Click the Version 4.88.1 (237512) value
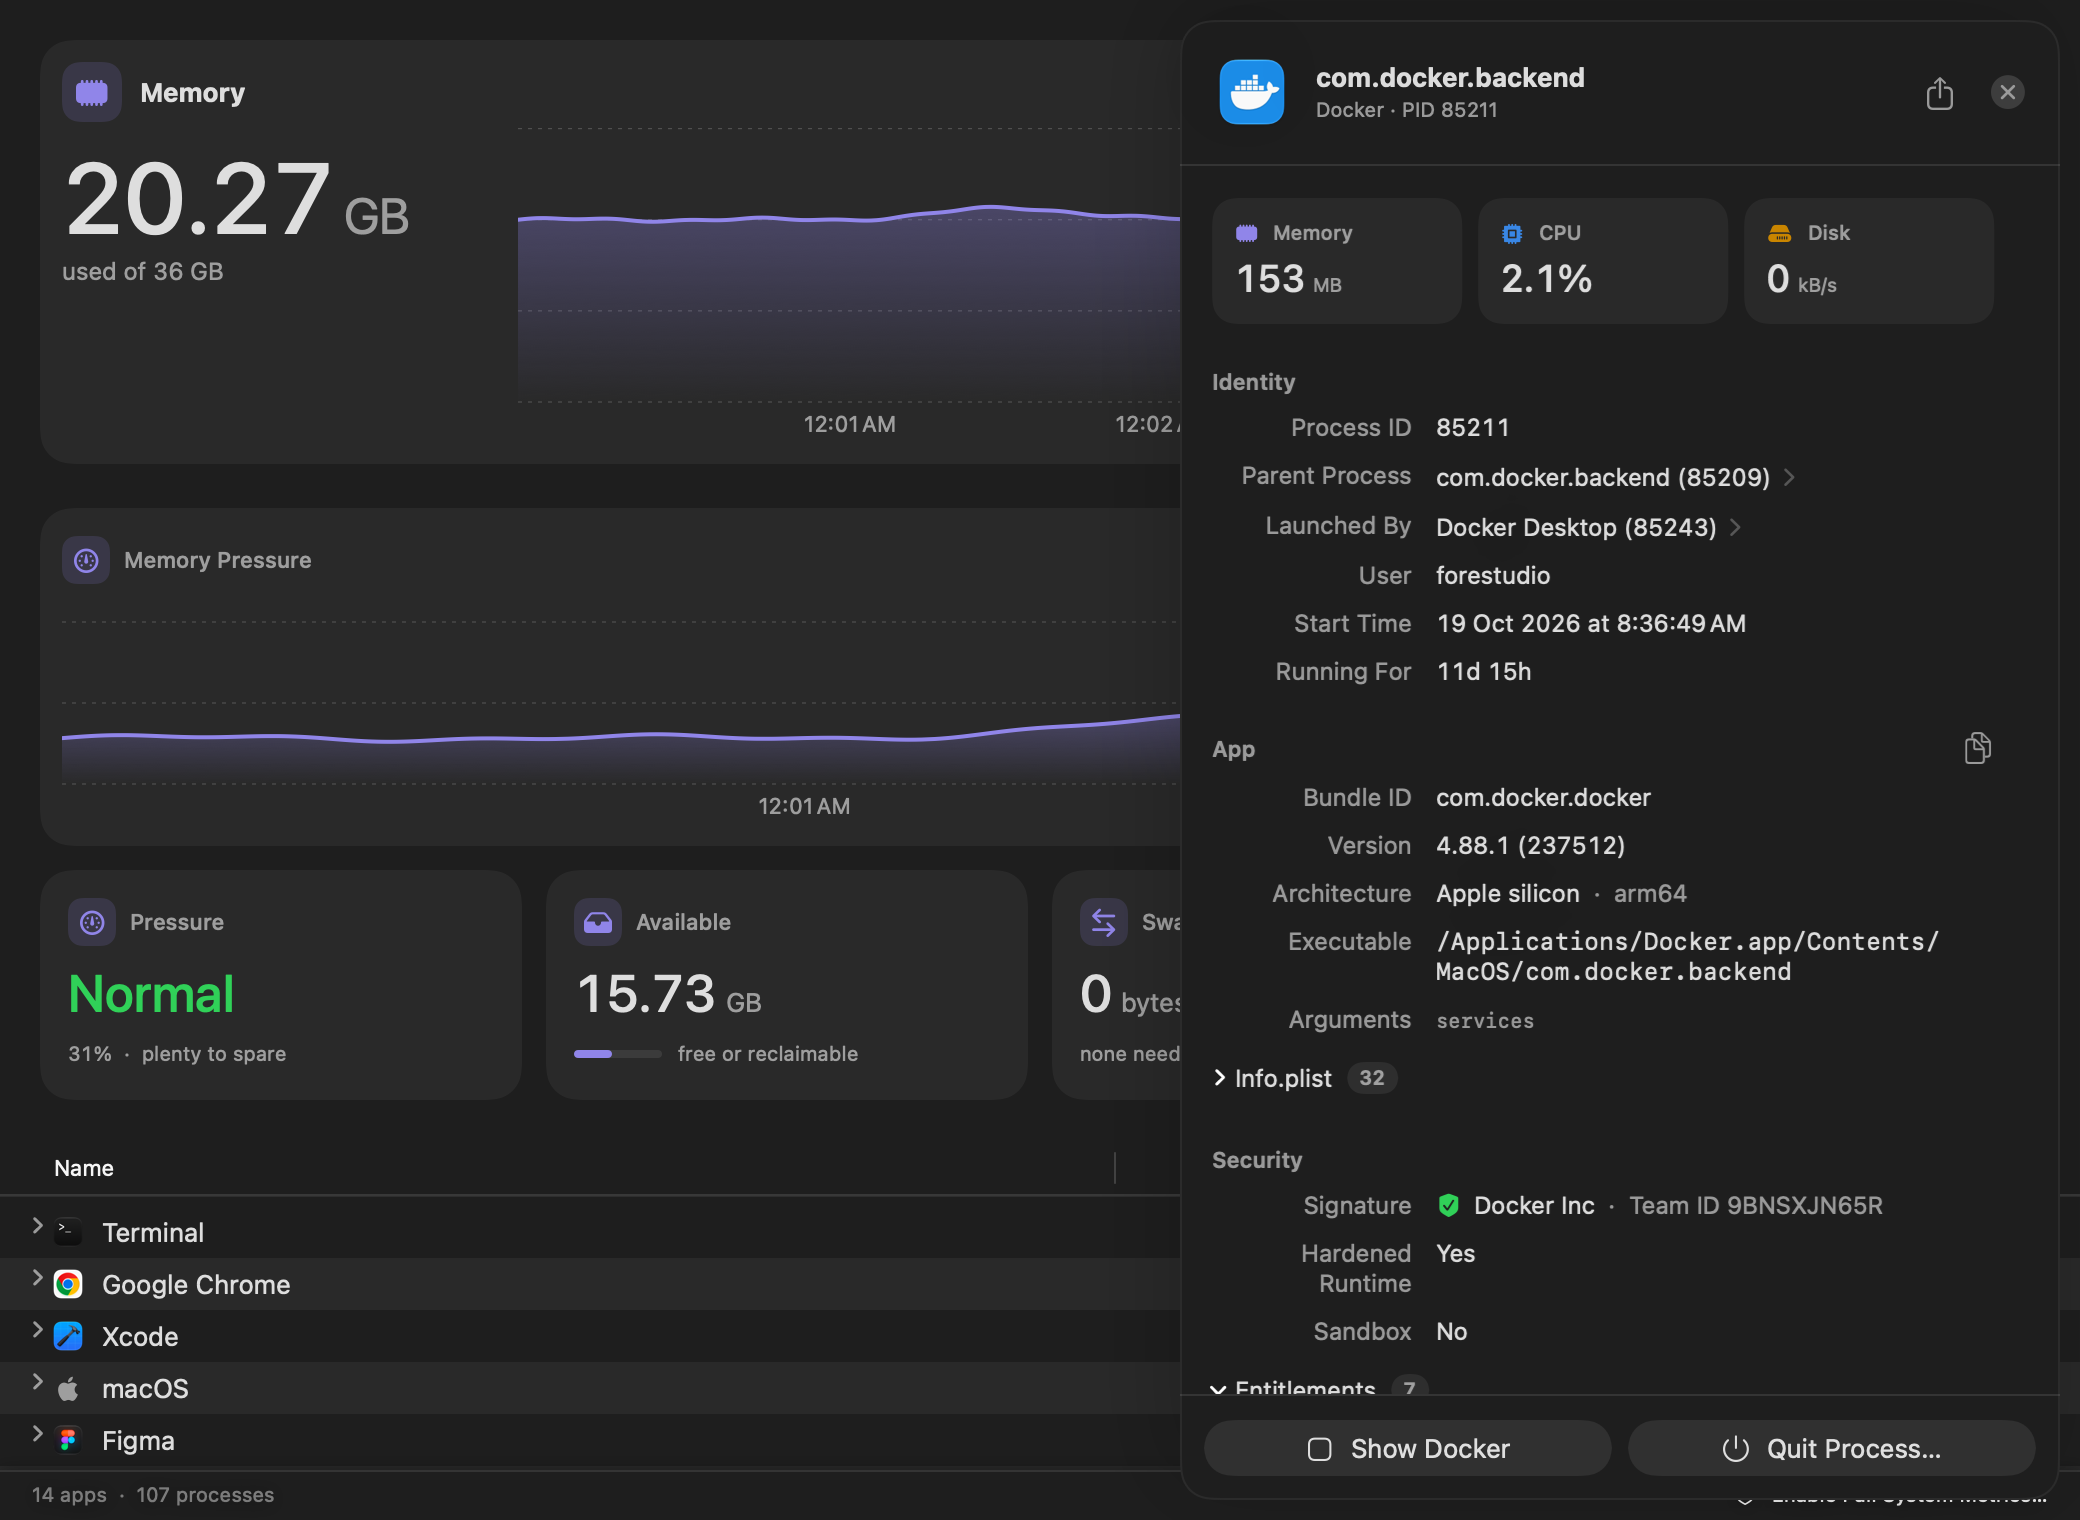 (1530, 845)
